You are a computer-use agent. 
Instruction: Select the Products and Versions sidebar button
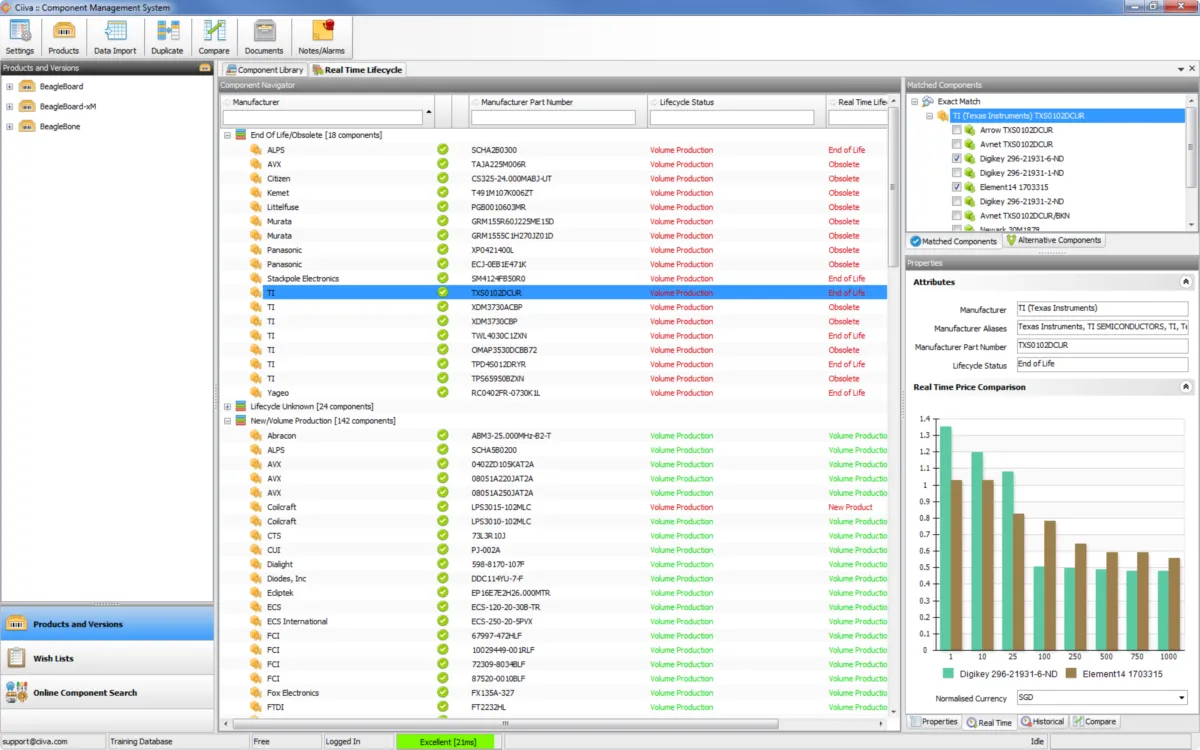(x=78, y=624)
